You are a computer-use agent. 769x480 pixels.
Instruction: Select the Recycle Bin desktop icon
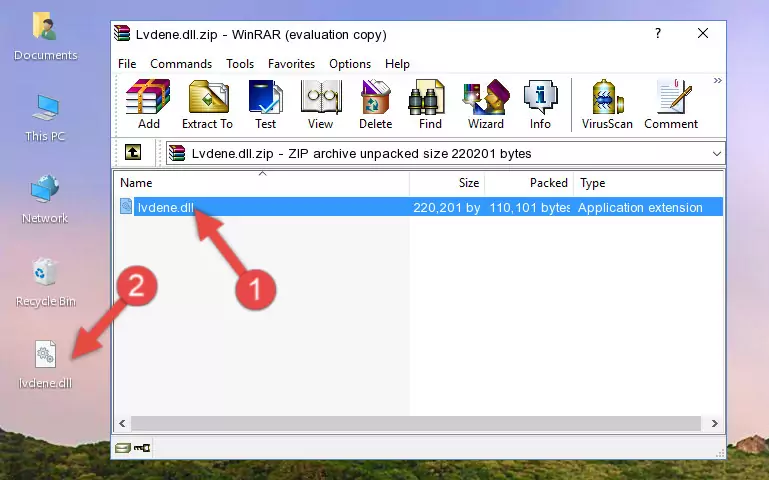45,282
